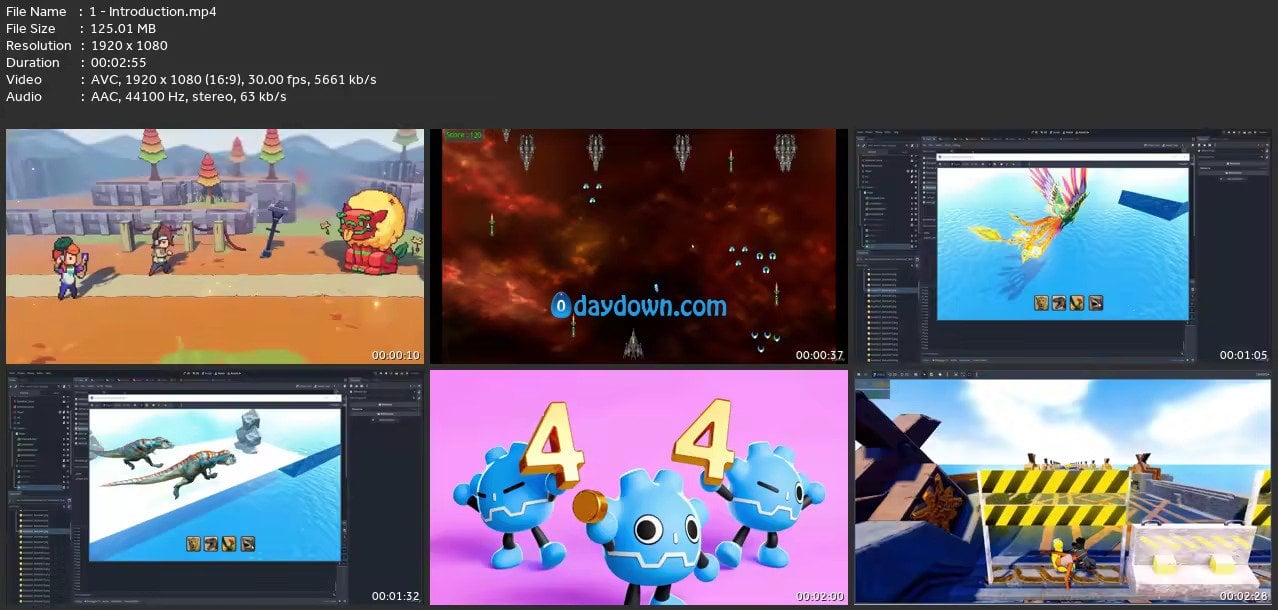The width and height of the screenshot is (1278, 610).
Task: Click the "Score : 120" text in the space shooter
Action: point(464,135)
